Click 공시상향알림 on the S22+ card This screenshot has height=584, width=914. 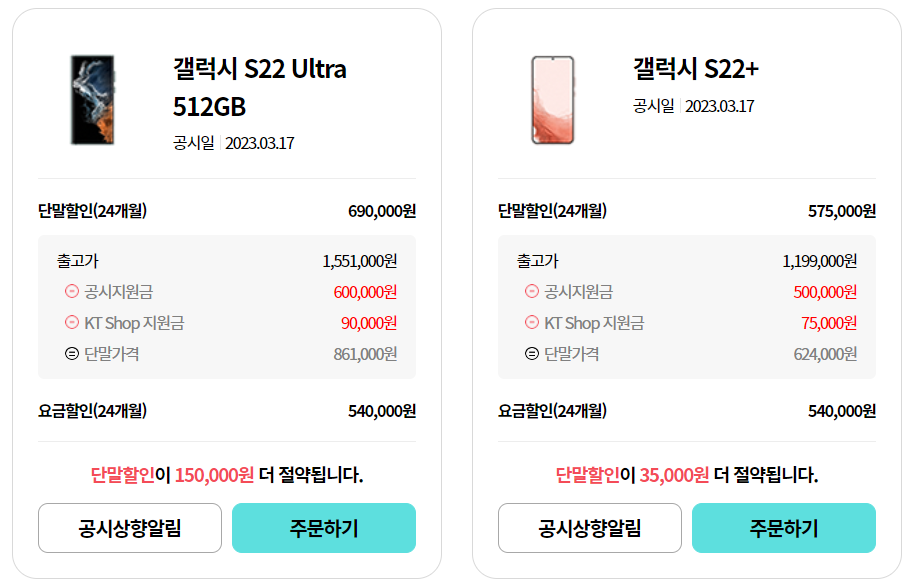point(589,528)
